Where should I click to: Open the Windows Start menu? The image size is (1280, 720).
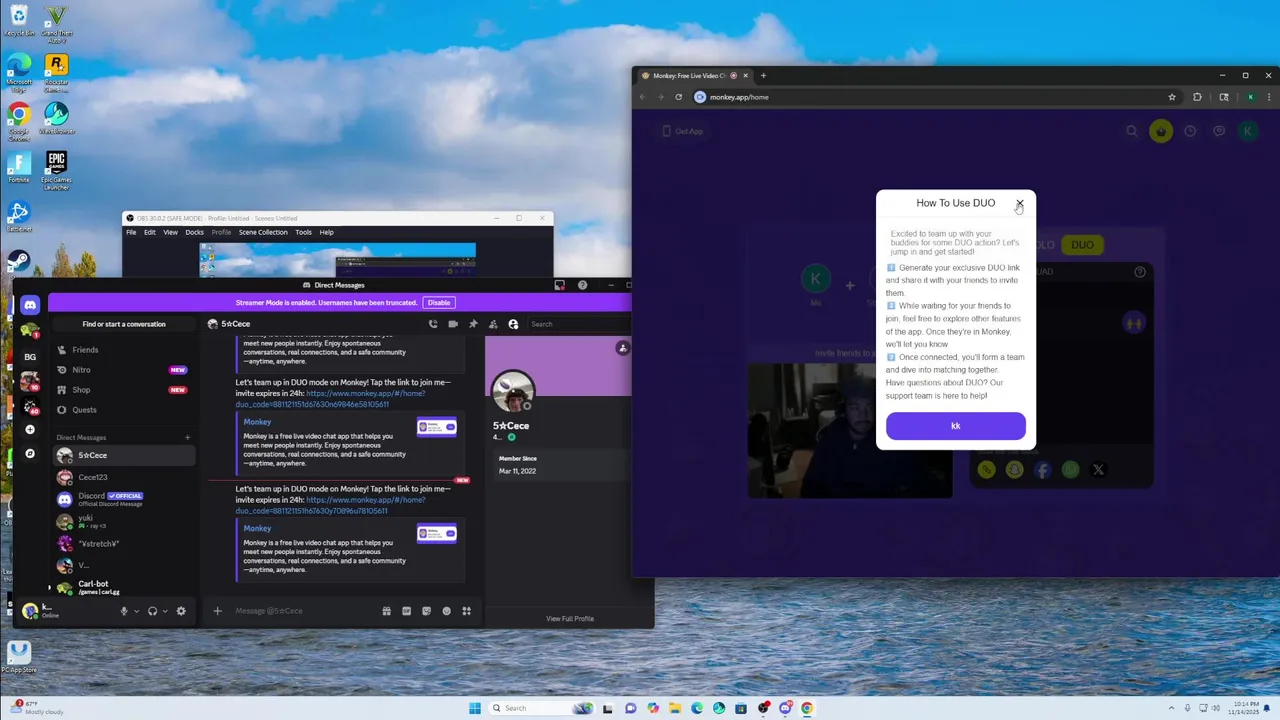pos(475,708)
